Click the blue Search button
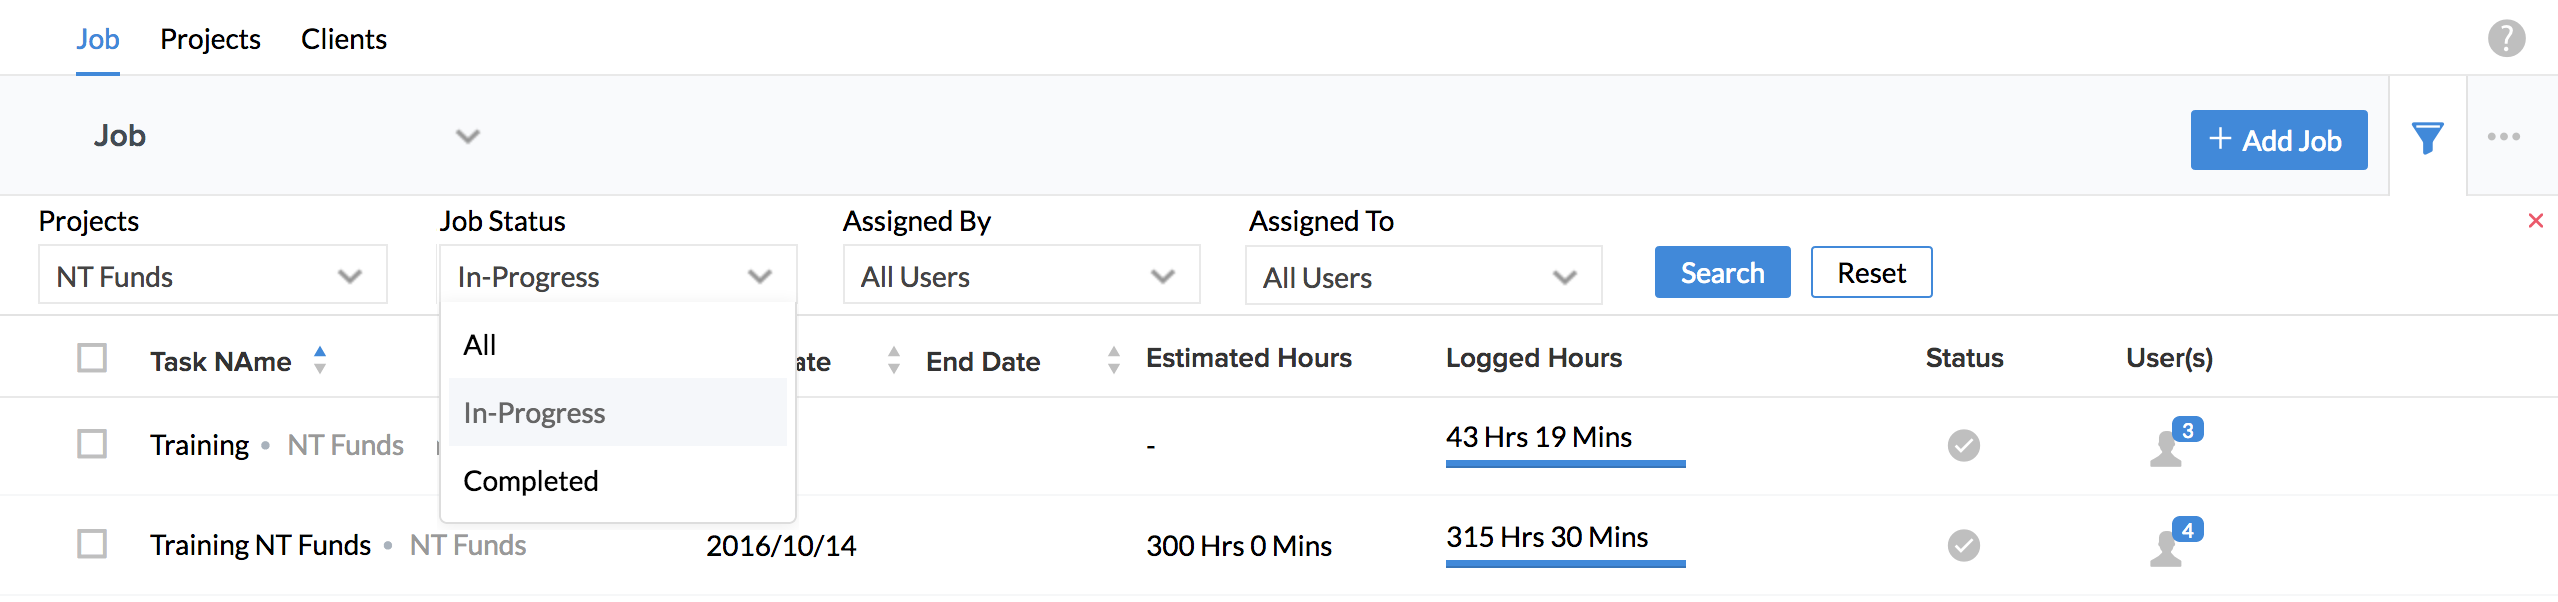 coord(1721,272)
